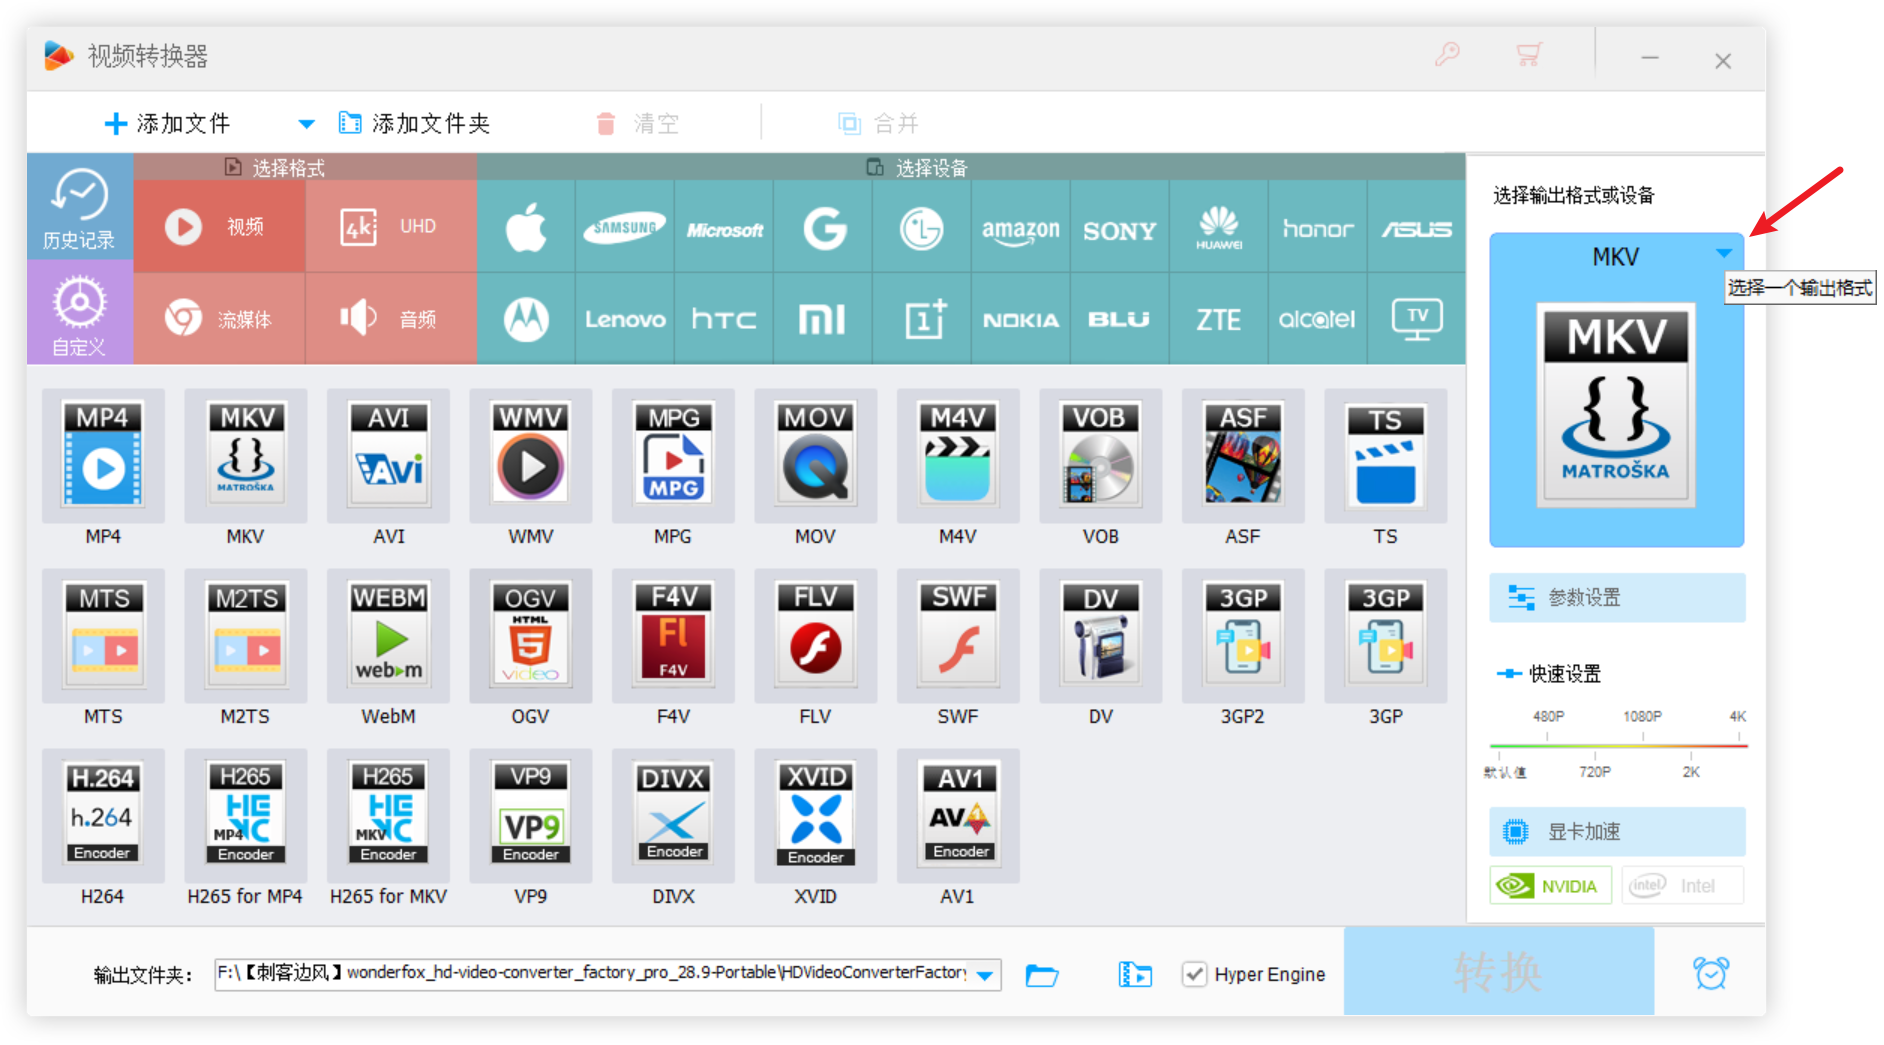Choose the MKV format in the format grid

(x=246, y=456)
